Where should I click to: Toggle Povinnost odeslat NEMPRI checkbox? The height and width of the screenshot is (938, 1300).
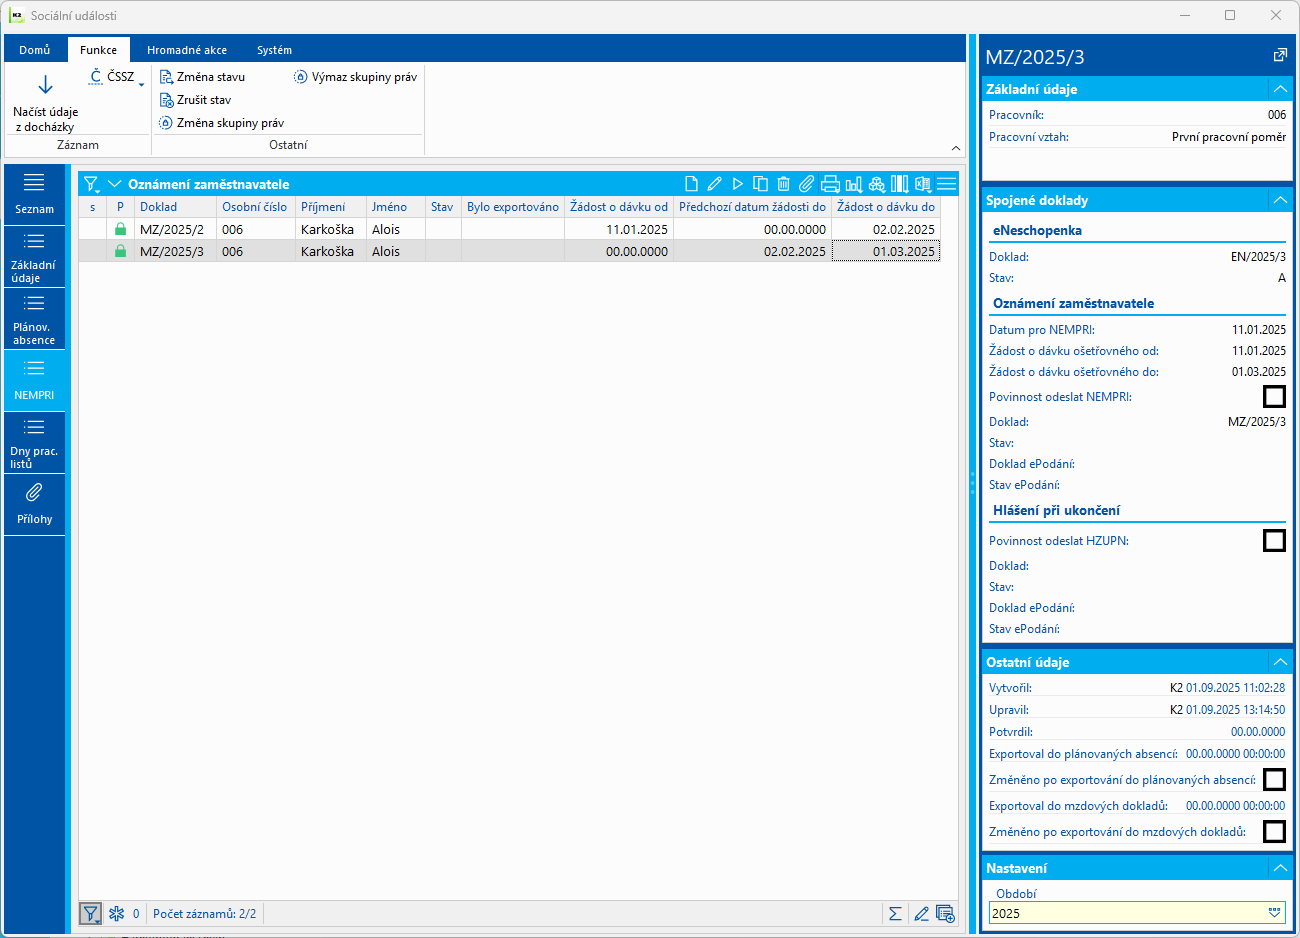click(1274, 397)
